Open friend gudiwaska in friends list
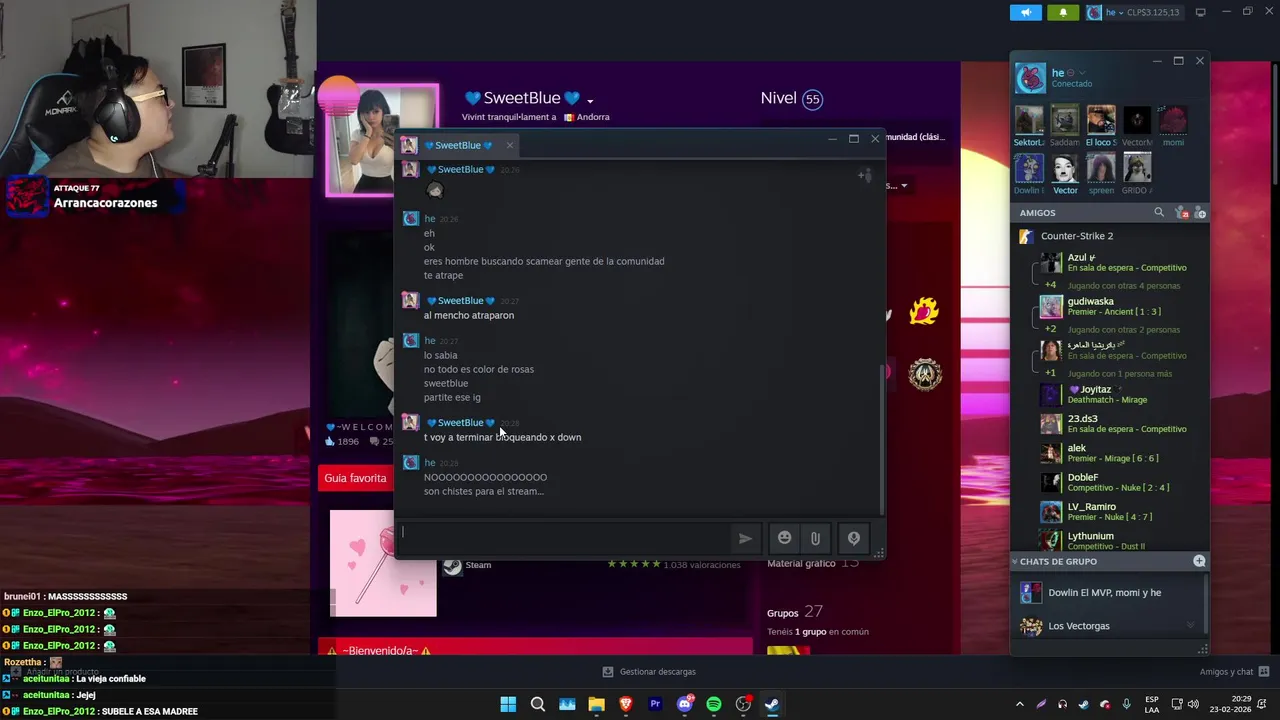1280x720 pixels. pos(1120,306)
